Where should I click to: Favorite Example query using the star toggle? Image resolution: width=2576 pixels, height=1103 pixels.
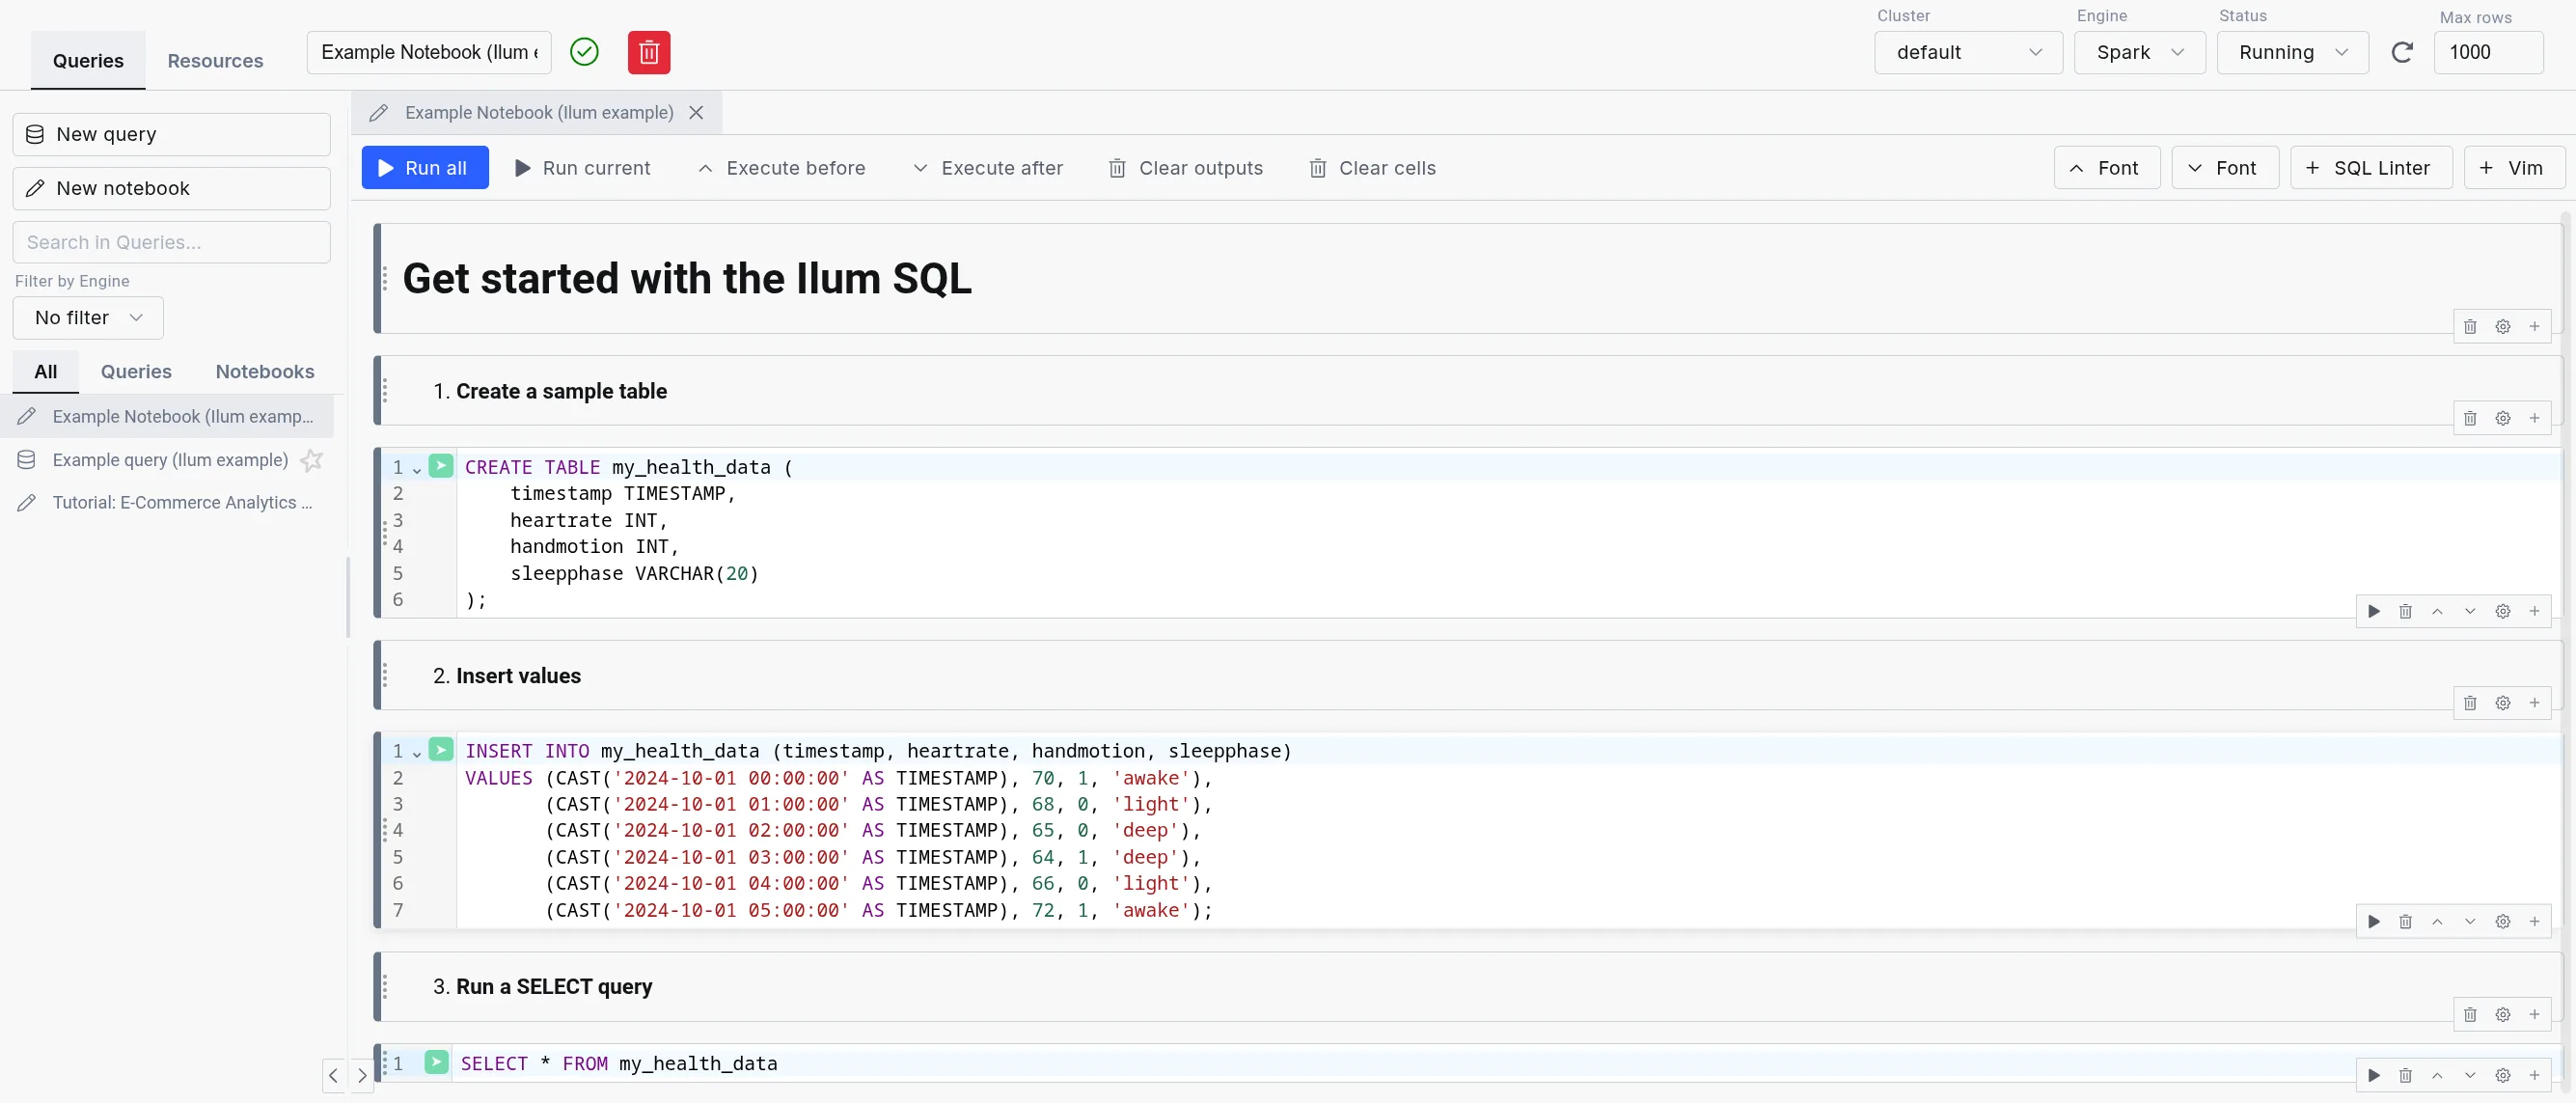coord(311,460)
